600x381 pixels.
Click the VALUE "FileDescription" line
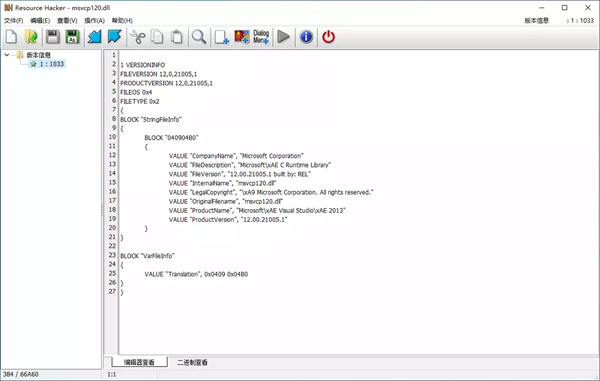[250, 165]
